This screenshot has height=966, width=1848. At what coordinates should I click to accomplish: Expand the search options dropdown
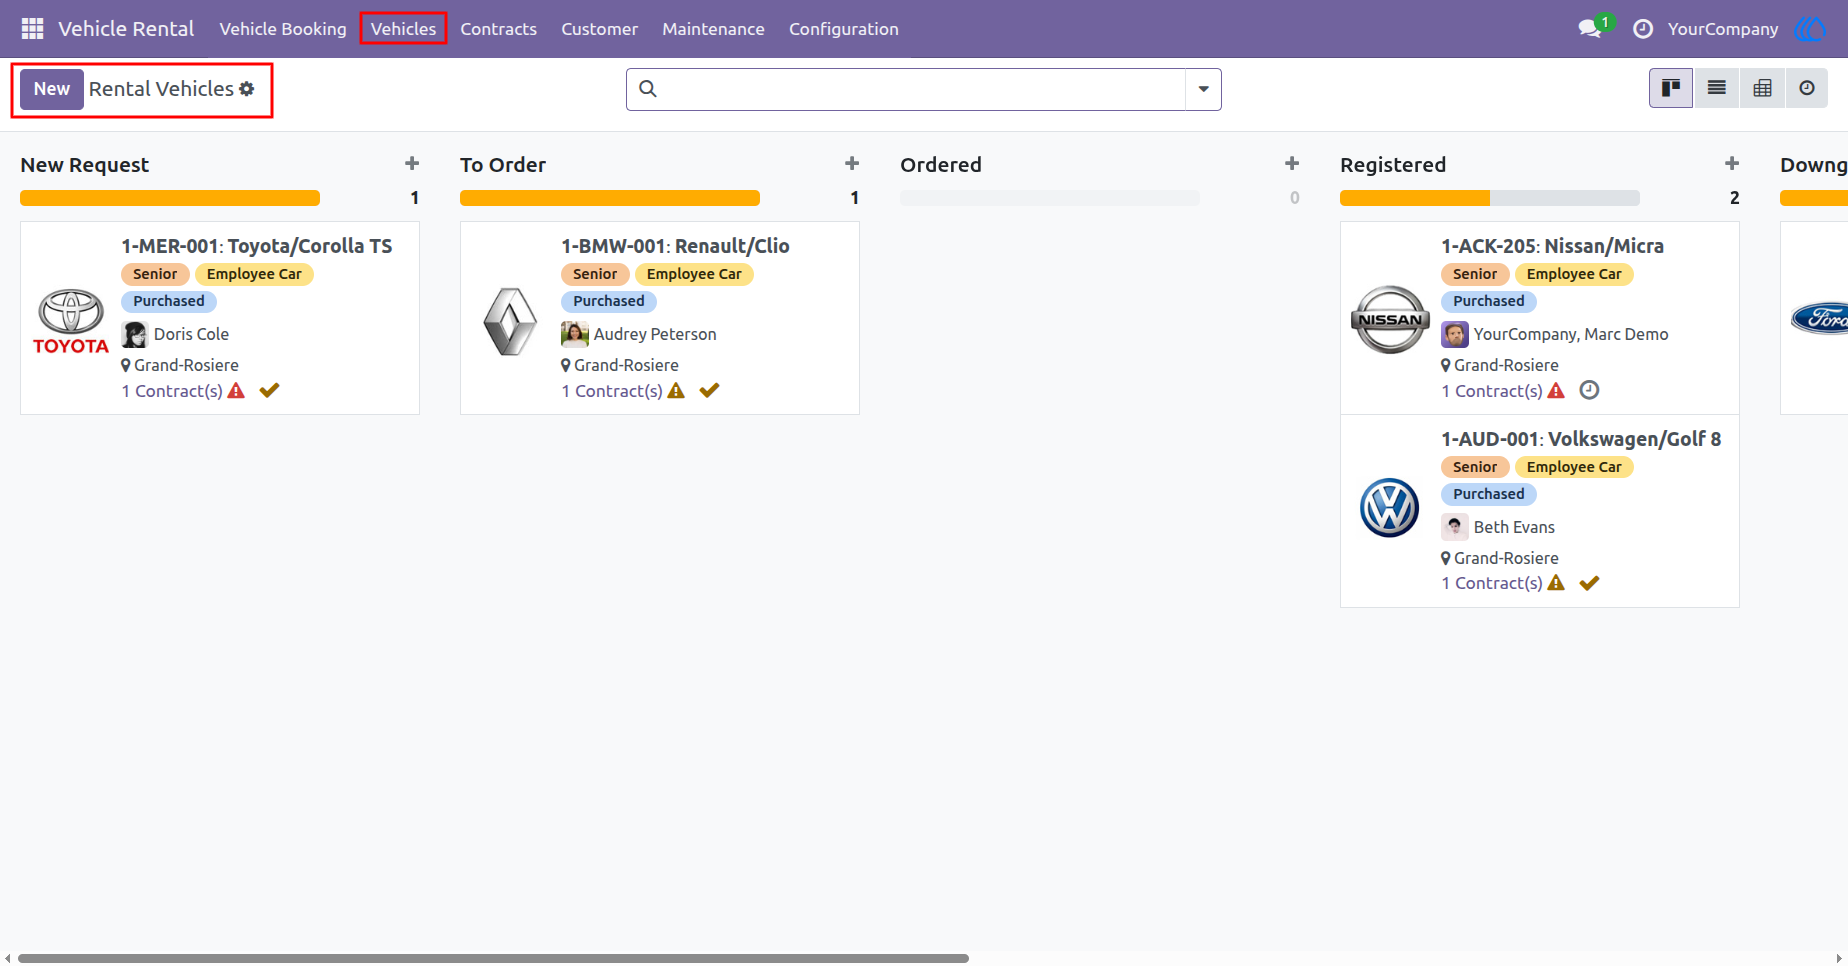pos(1203,89)
